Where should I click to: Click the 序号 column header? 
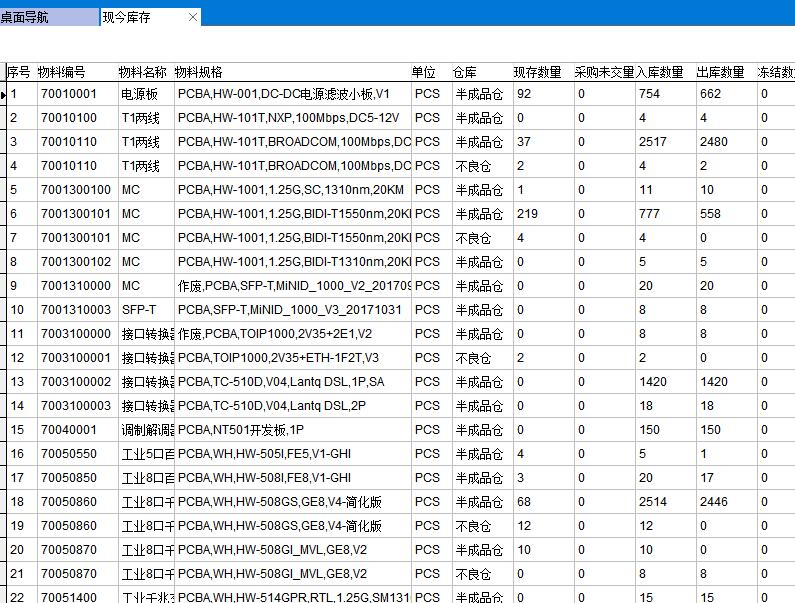(19, 72)
